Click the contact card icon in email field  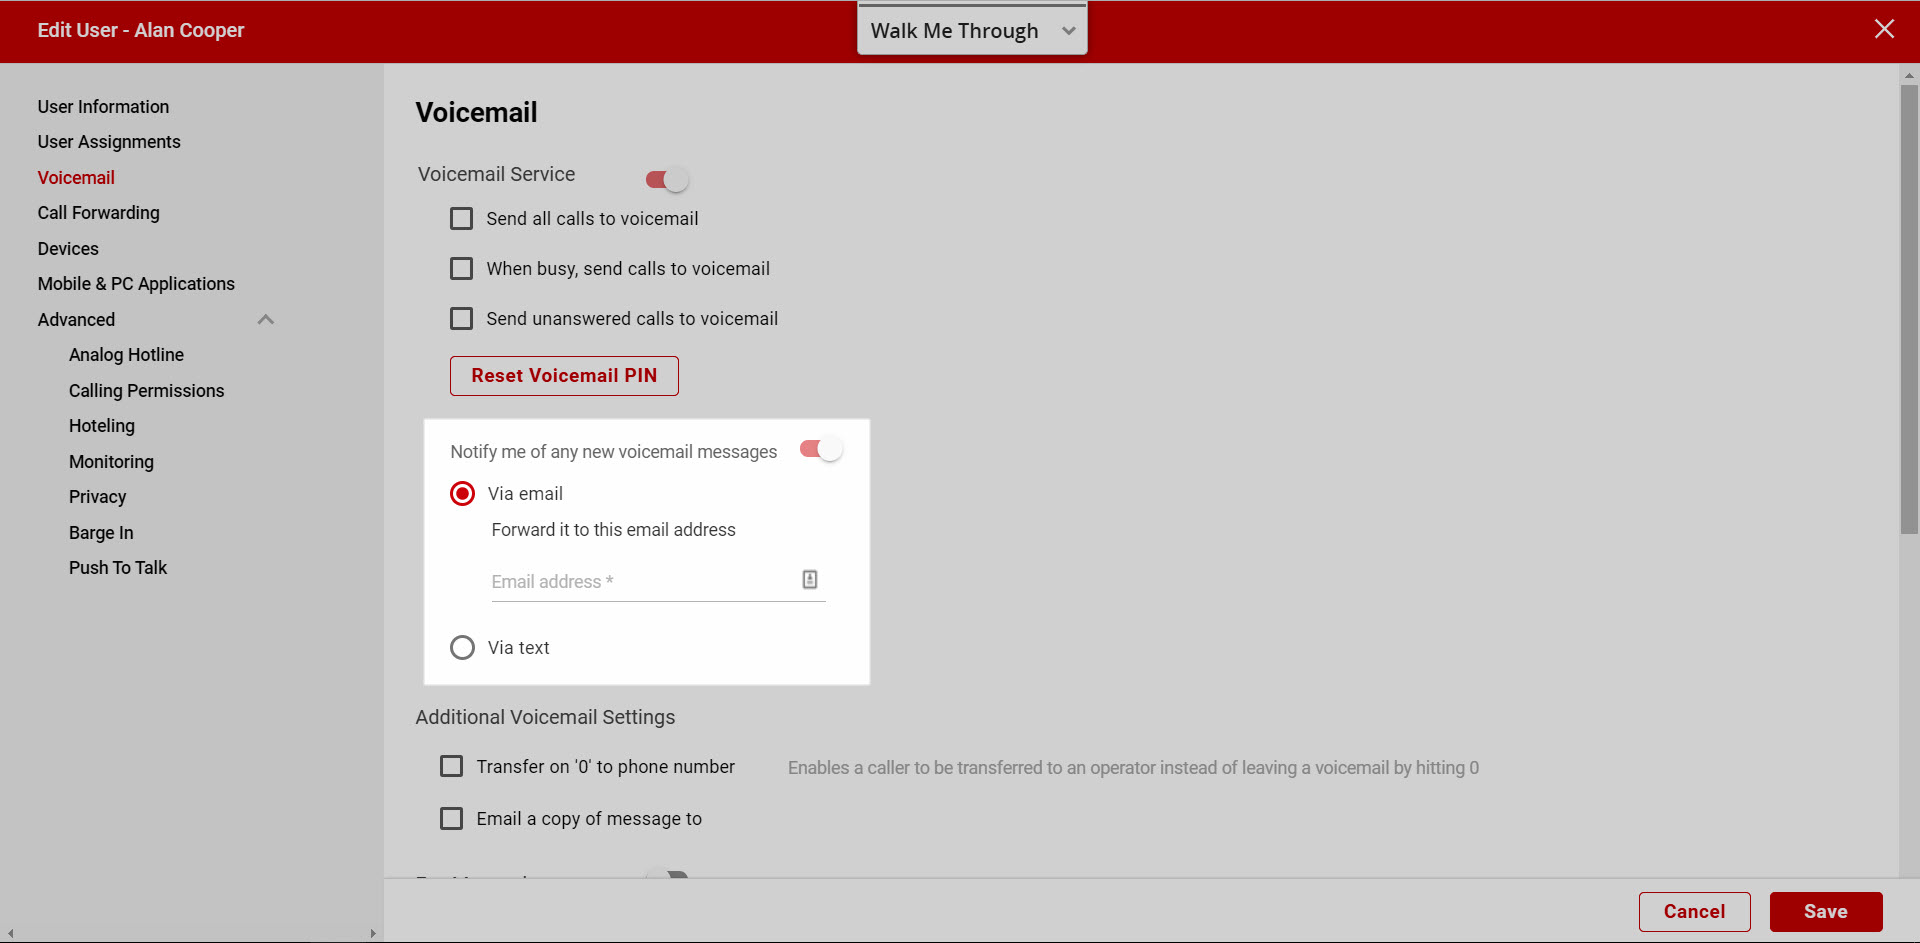tap(810, 579)
